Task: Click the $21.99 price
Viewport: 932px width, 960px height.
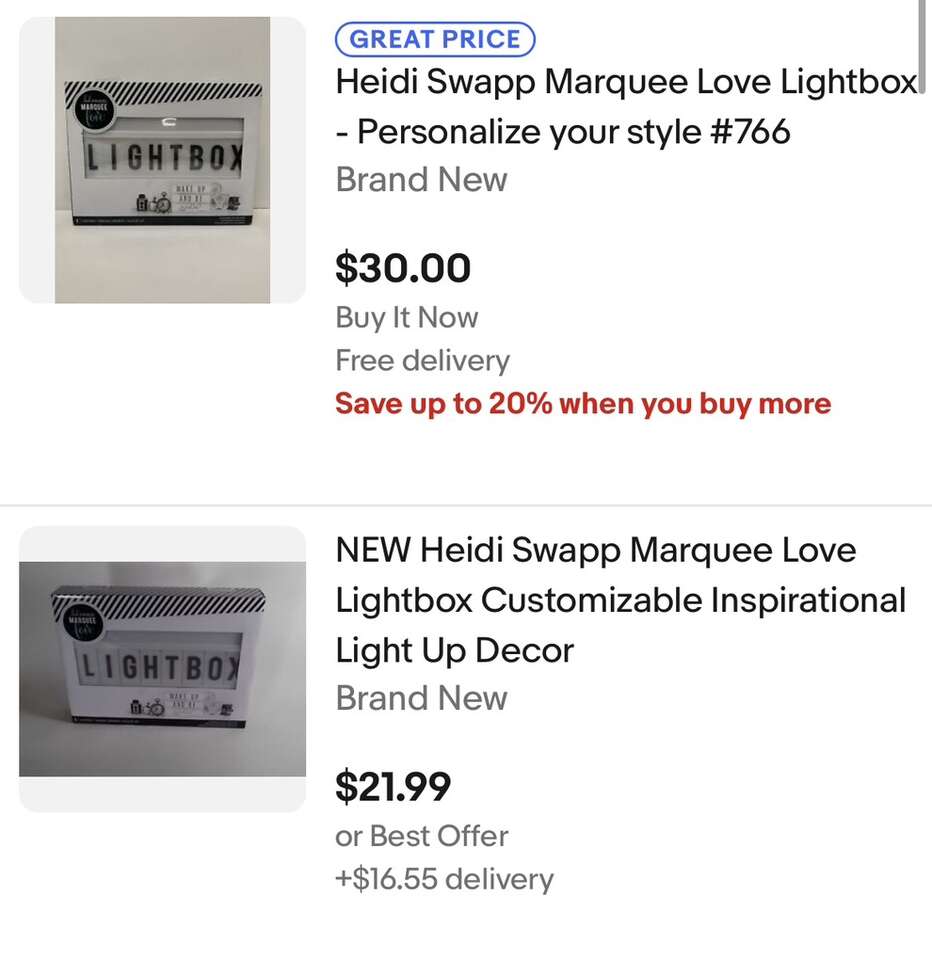Action: (393, 787)
